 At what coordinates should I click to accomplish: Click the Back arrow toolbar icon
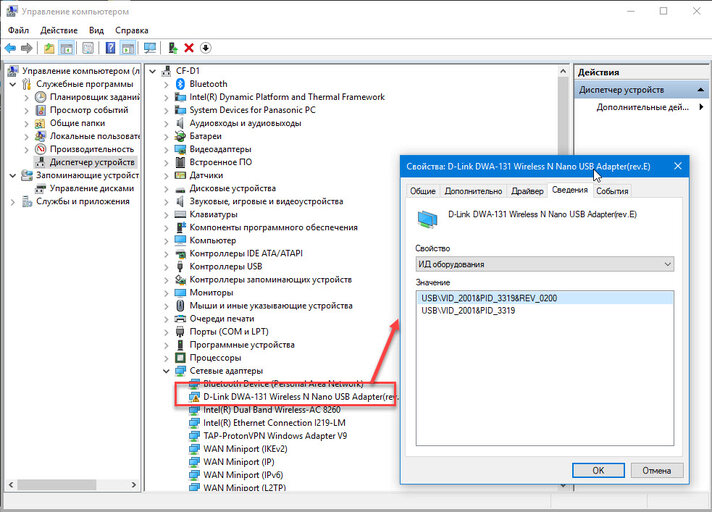click(x=10, y=48)
